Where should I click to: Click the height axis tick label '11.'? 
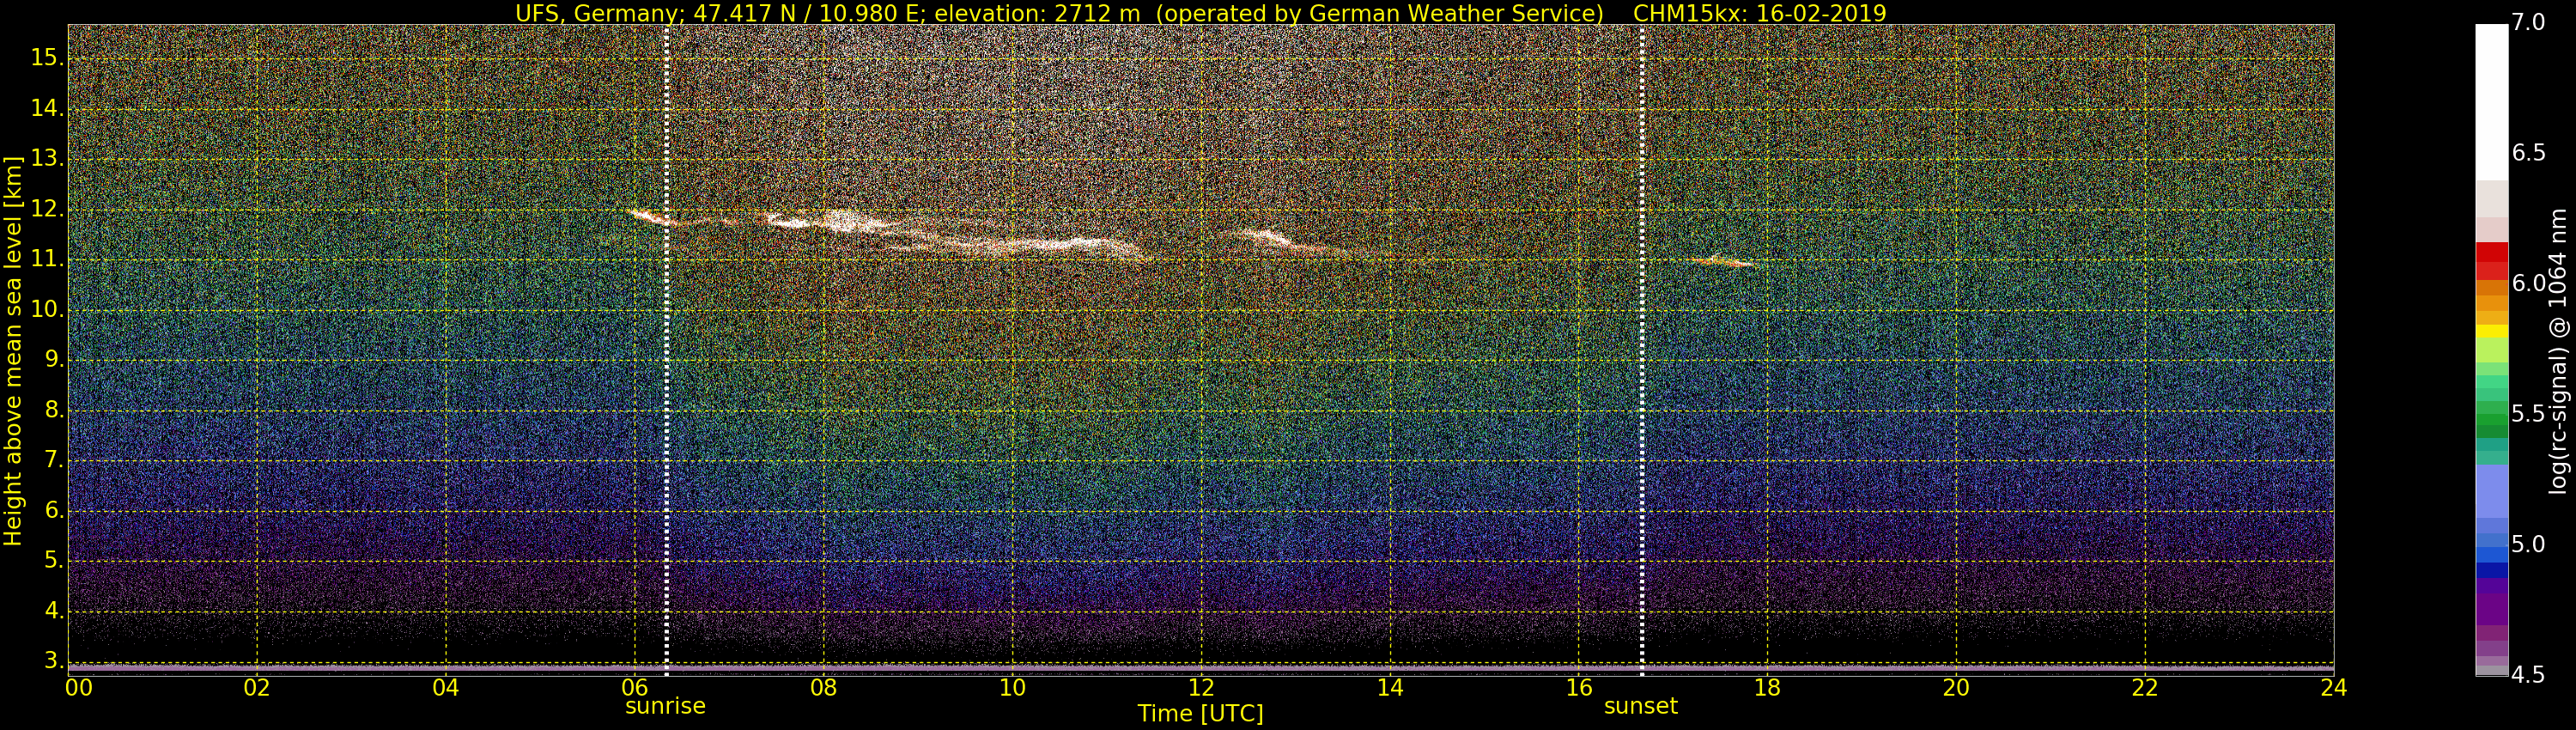tap(47, 259)
